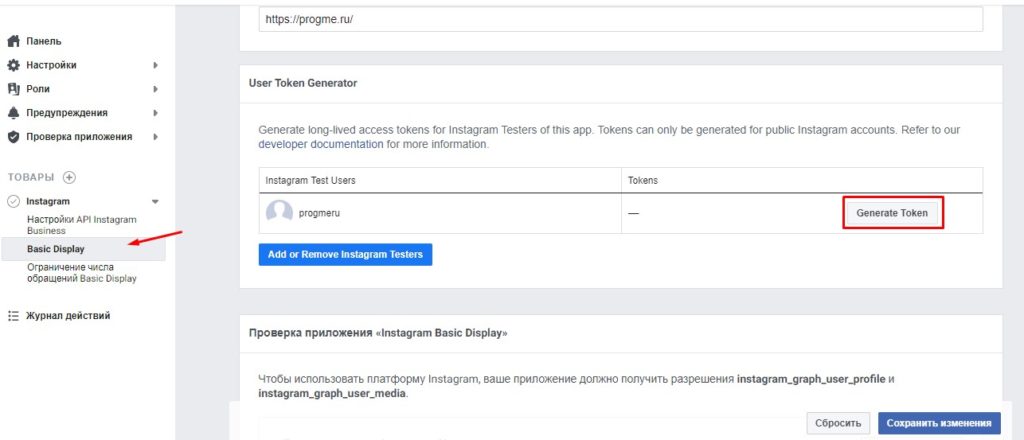1024x440 pixels.
Task: Click the Сбросить button
Action: point(838,423)
